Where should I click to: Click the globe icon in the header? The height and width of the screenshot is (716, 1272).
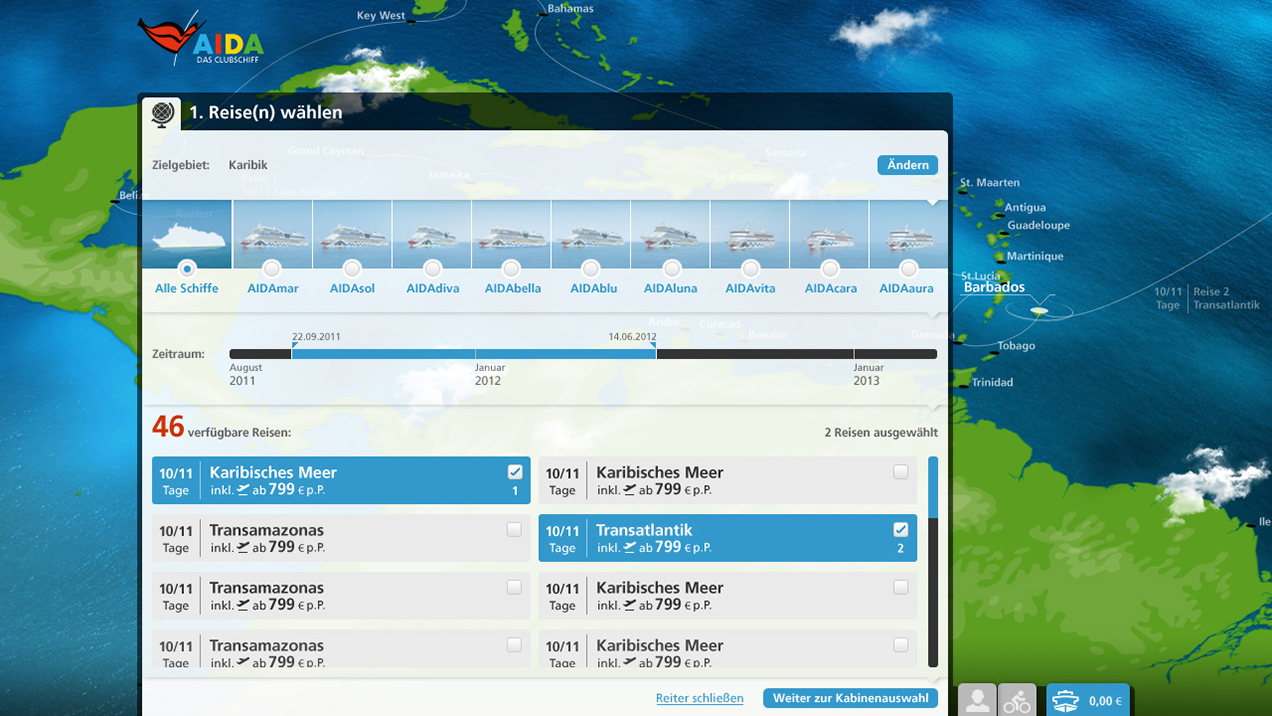tap(162, 113)
